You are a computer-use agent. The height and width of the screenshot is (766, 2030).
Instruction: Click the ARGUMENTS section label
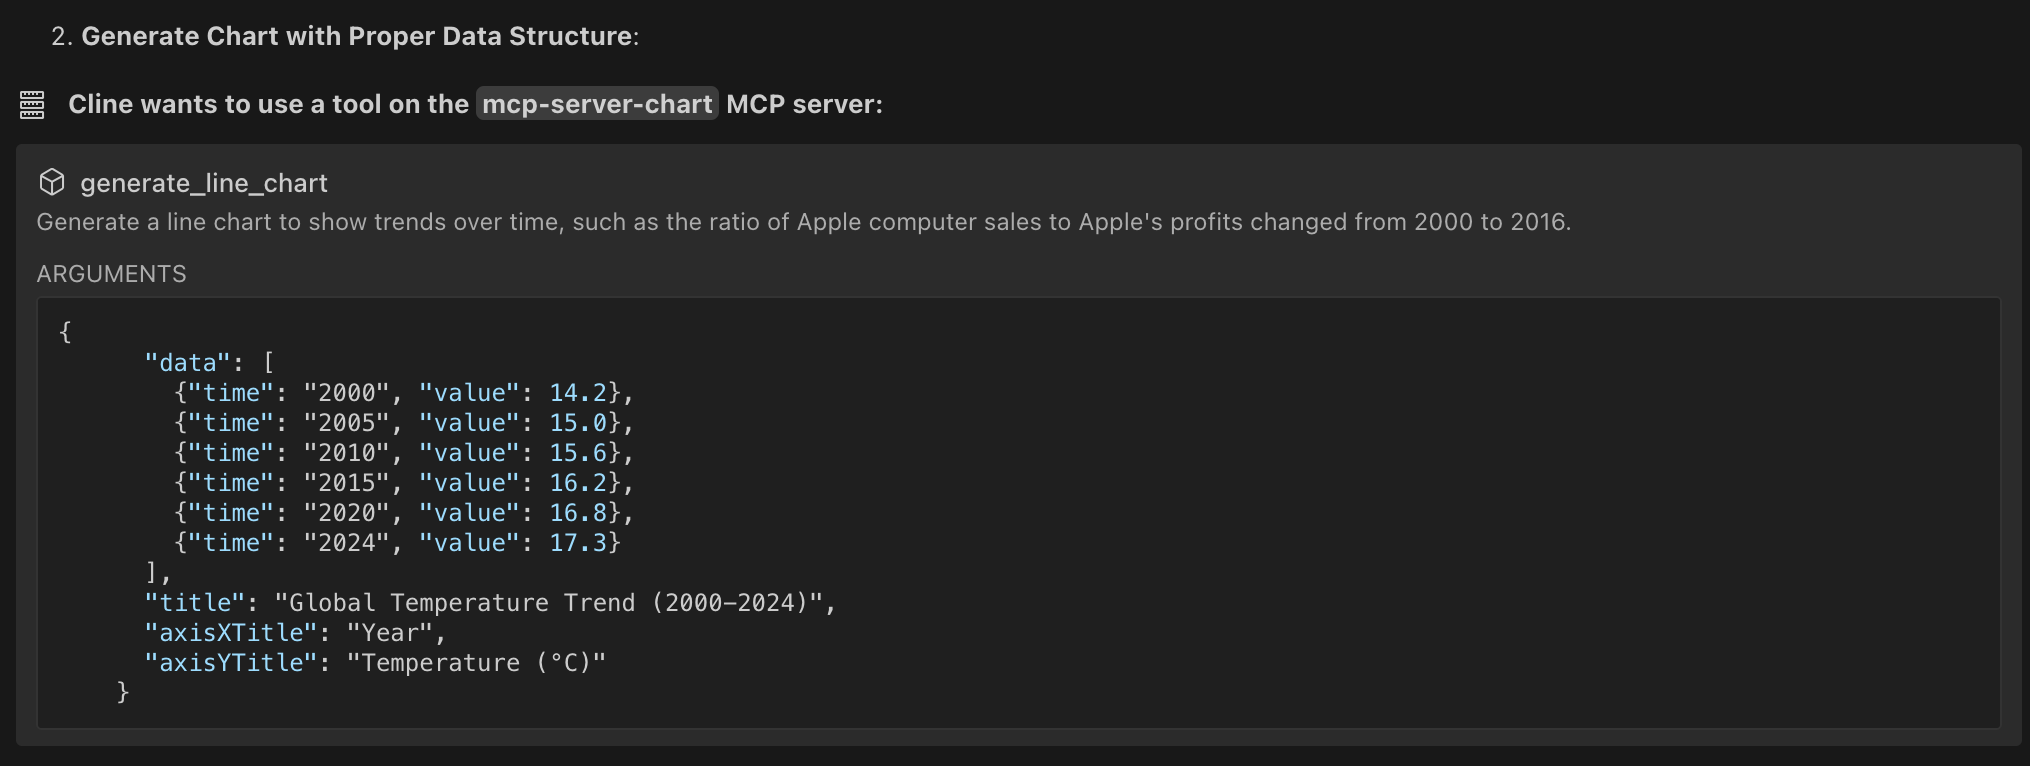click(x=112, y=274)
